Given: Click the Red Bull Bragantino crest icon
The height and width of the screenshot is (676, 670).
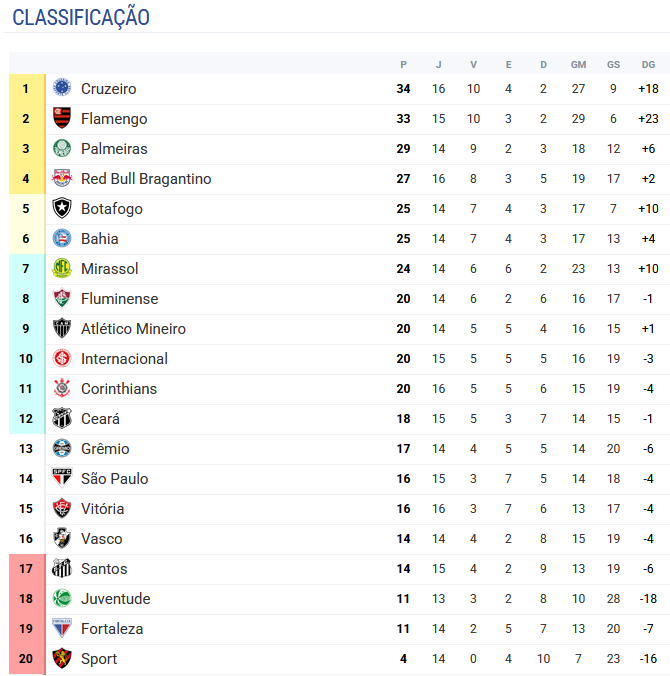Looking at the screenshot, I should [62, 178].
